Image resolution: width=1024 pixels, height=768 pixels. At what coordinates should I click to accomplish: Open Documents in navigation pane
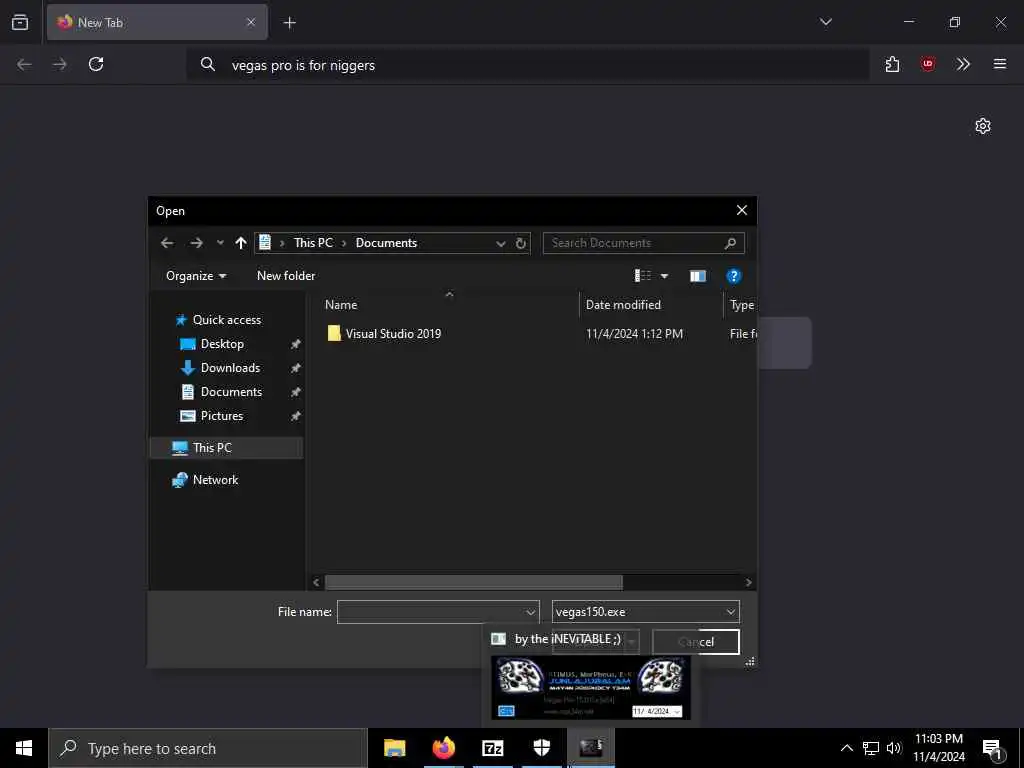coord(231,392)
